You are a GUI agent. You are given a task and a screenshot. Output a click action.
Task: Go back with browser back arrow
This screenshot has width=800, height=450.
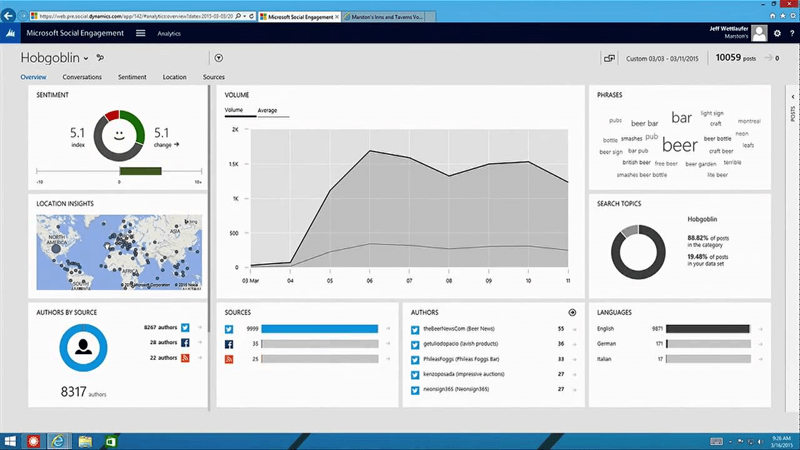[9, 16]
